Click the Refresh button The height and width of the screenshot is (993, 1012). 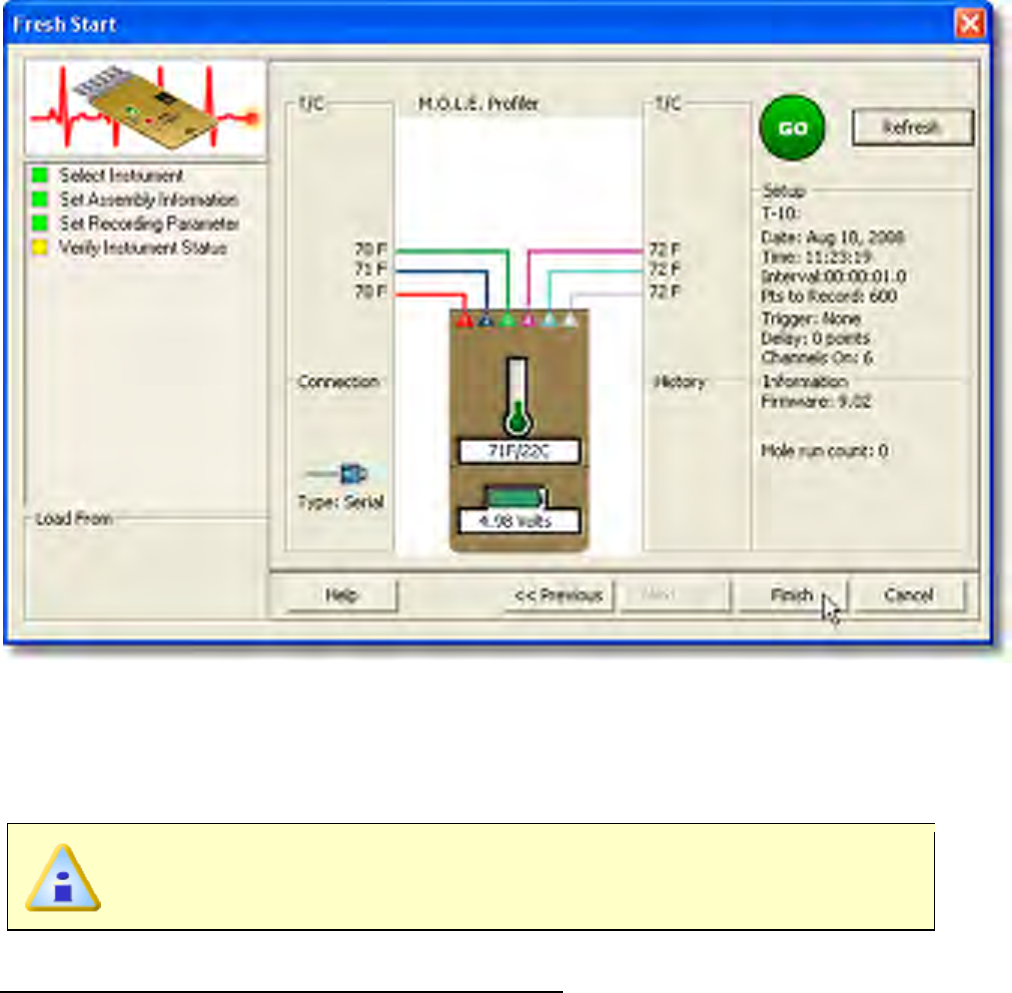(x=912, y=127)
